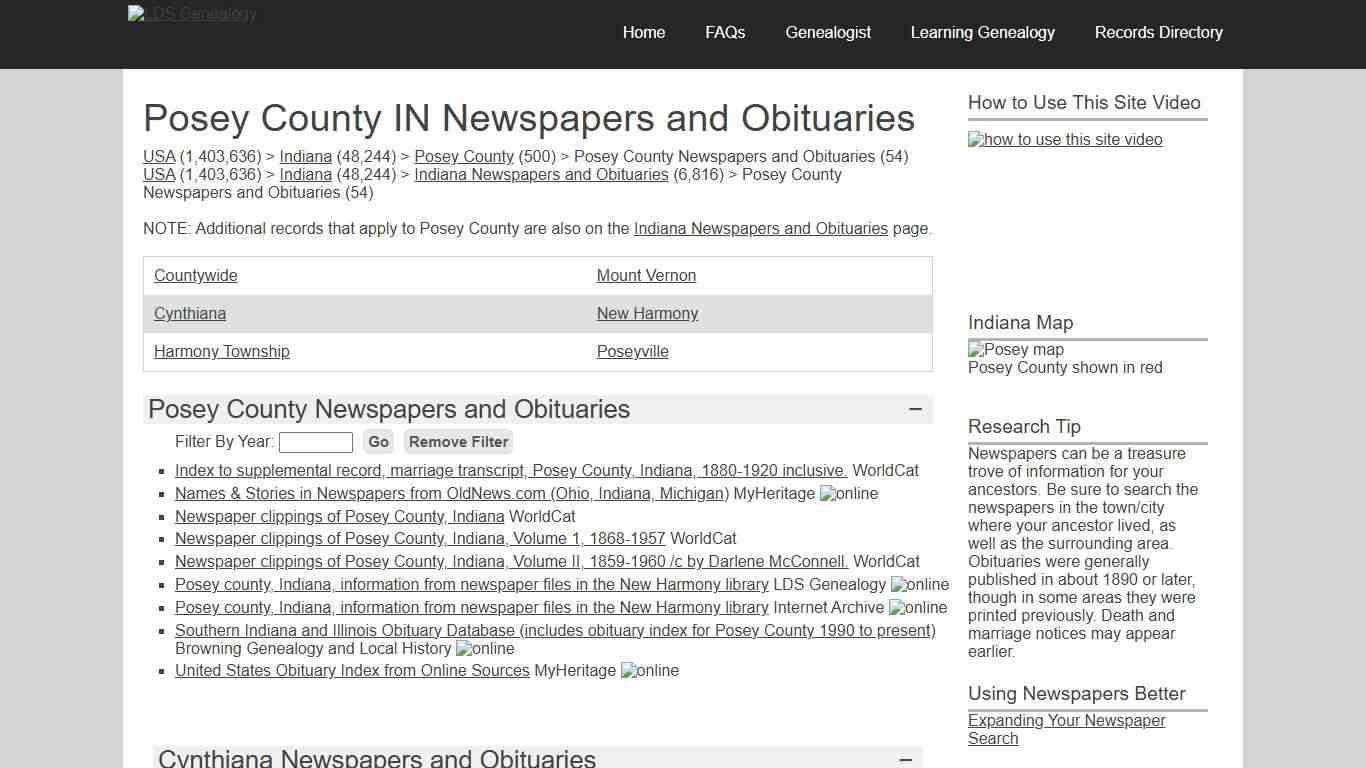
Task: Click the Posey map image
Action: click(1015, 349)
